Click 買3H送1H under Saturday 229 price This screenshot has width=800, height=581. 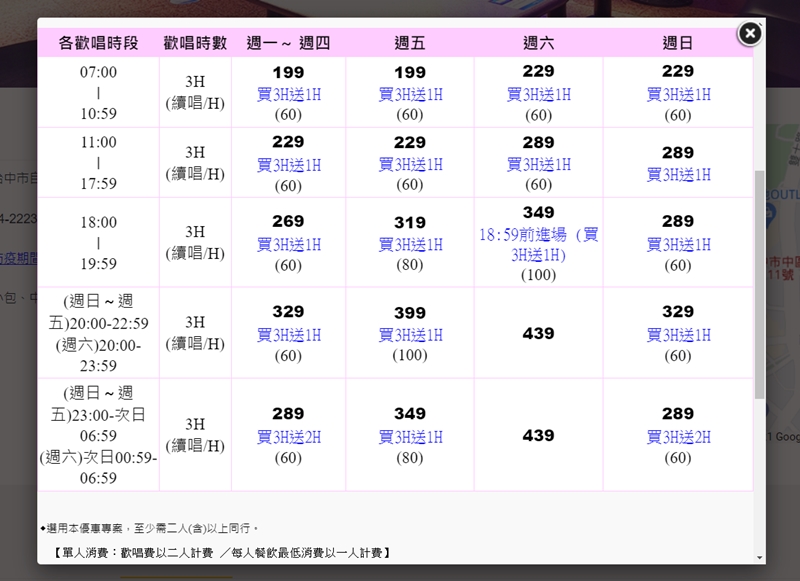point(538,95)
